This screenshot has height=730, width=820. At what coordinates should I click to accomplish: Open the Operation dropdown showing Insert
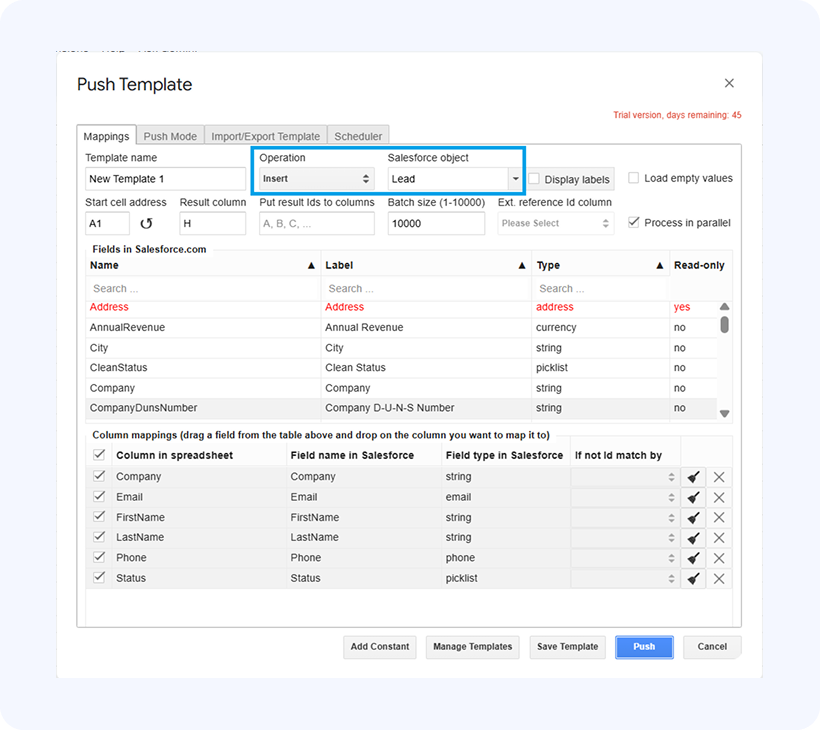[315, 179]
